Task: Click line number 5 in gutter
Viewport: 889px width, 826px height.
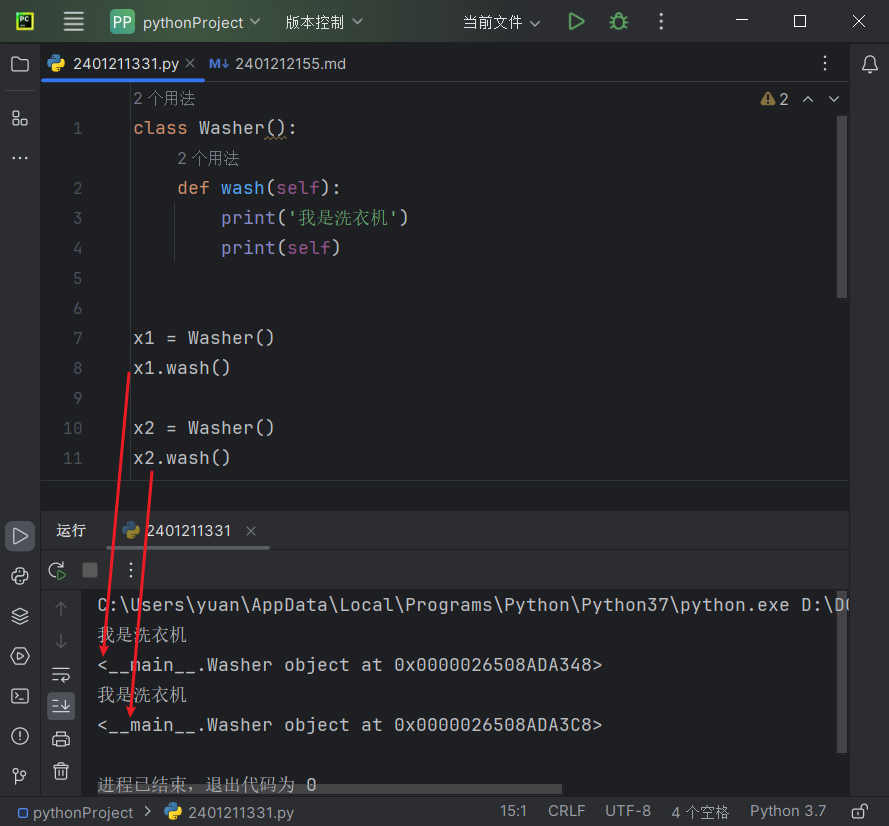Action: [x=78, y=278]
